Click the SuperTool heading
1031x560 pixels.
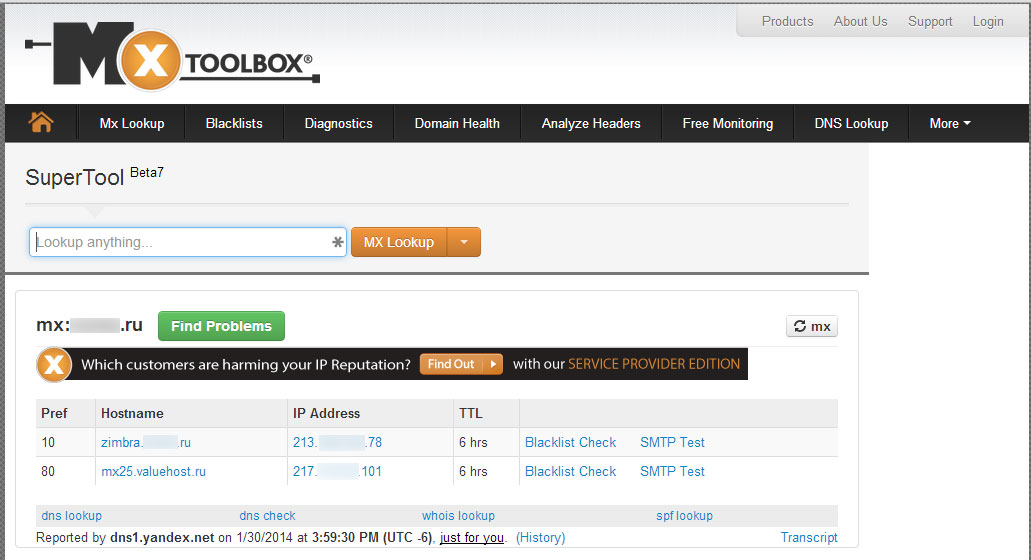point(74,177)
